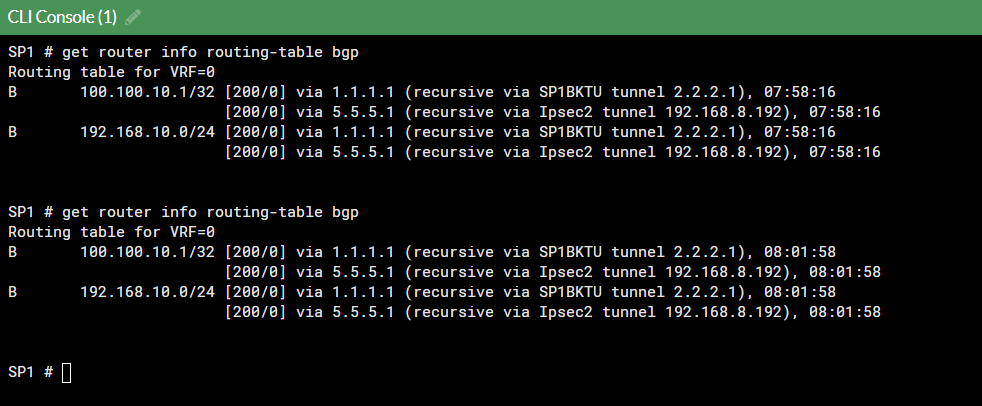
Task: Select the CLI Console (1) title text
Action: point(62,17)
